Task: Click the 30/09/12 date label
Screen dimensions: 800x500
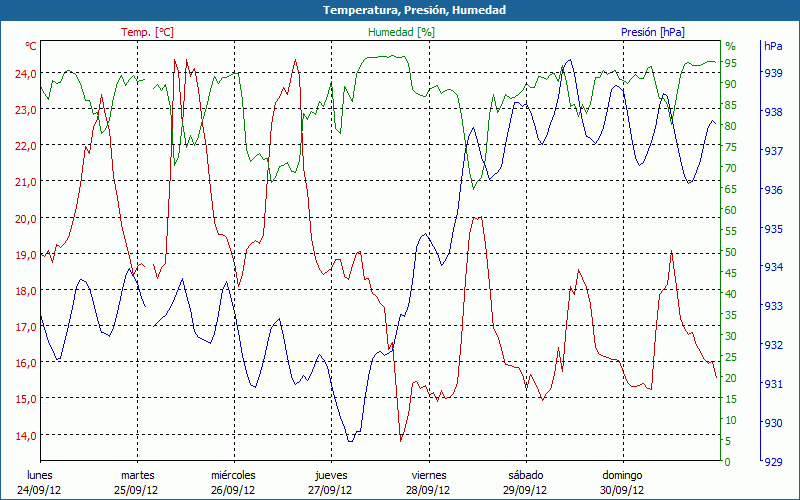Action: coord(622,490)
